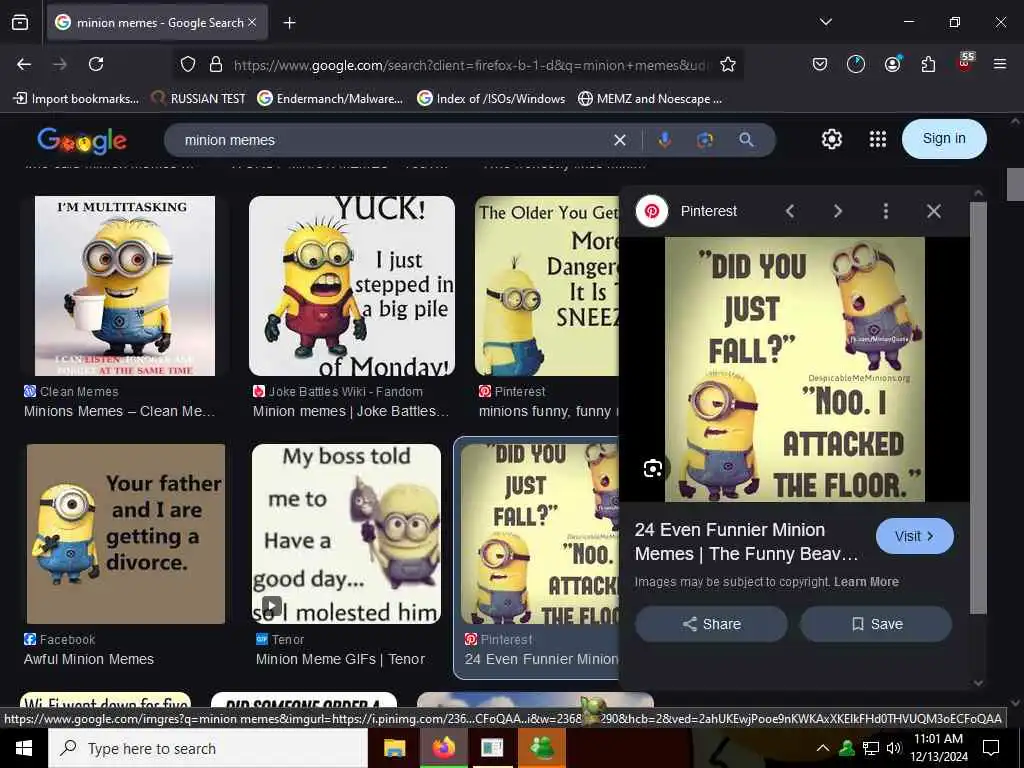The height and width of the screenshot is (768, 1024).
Task: Close the minion memes tab
Action: point(252,22)
